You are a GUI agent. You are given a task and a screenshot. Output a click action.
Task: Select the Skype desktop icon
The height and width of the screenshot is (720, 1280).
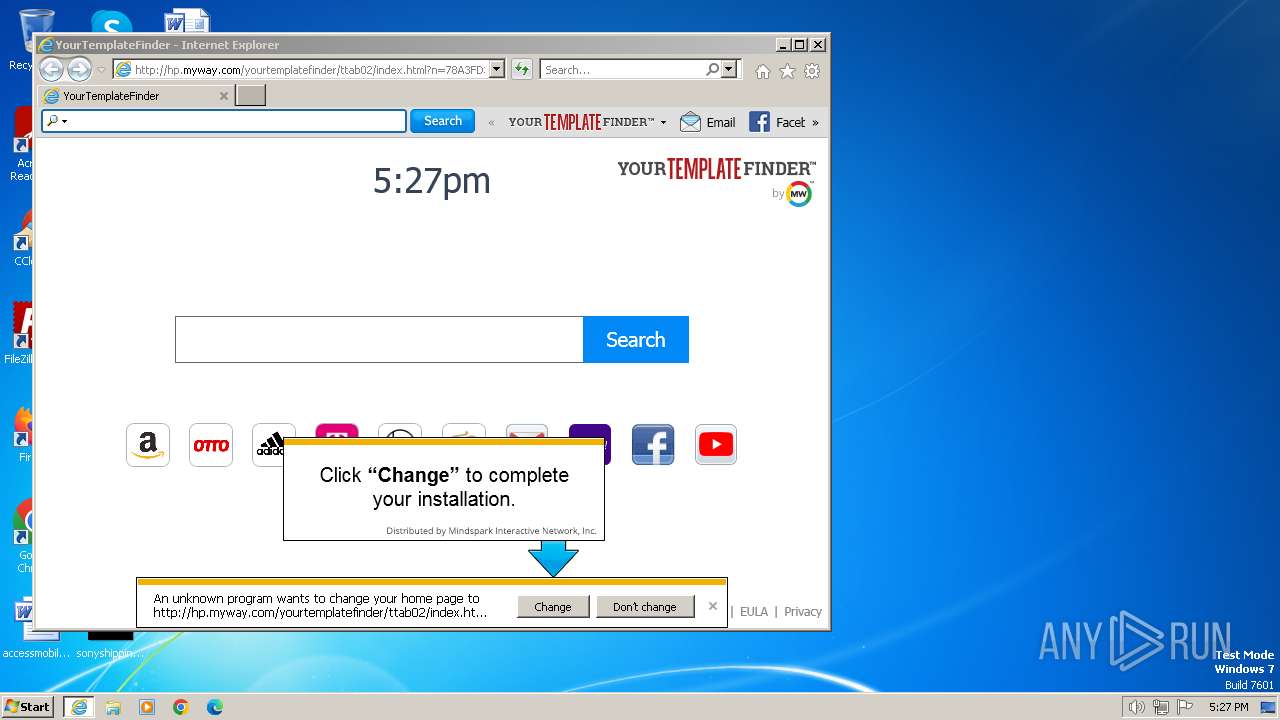click(111, 22)
